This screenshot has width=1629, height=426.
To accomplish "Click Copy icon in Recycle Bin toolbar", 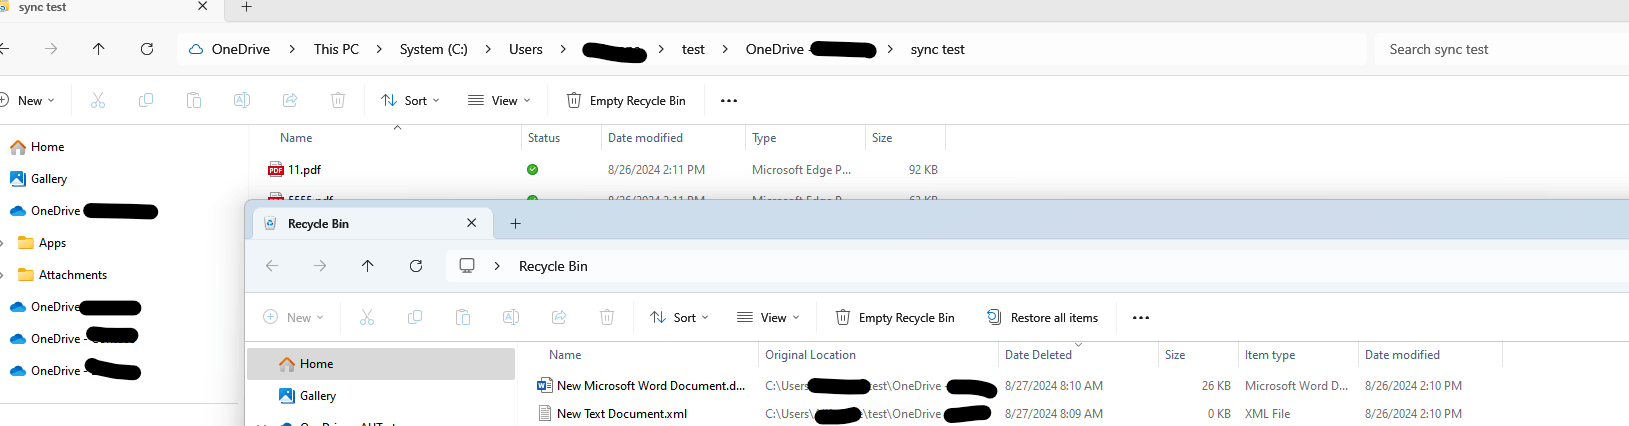I will pyautogui.click(x=415, y=317).
